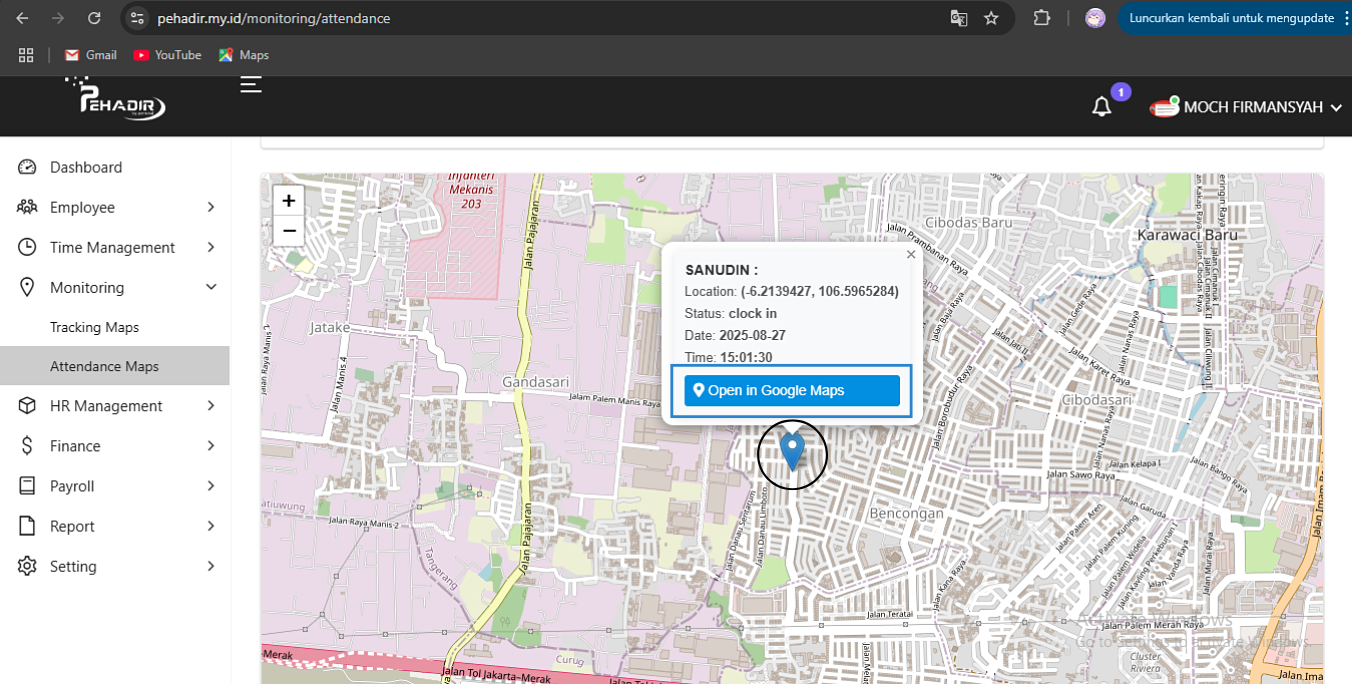The width and height of the screenshot is (1352, 684).
Task: Close the Sanudin info popup
Action: coord(911,254)
